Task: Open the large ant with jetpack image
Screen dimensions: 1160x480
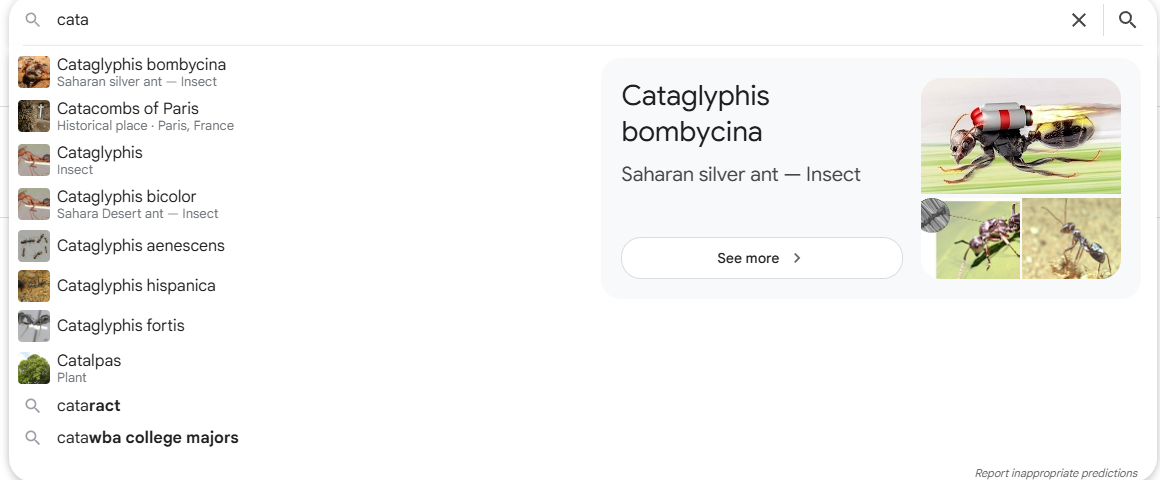Action: 1020,135
